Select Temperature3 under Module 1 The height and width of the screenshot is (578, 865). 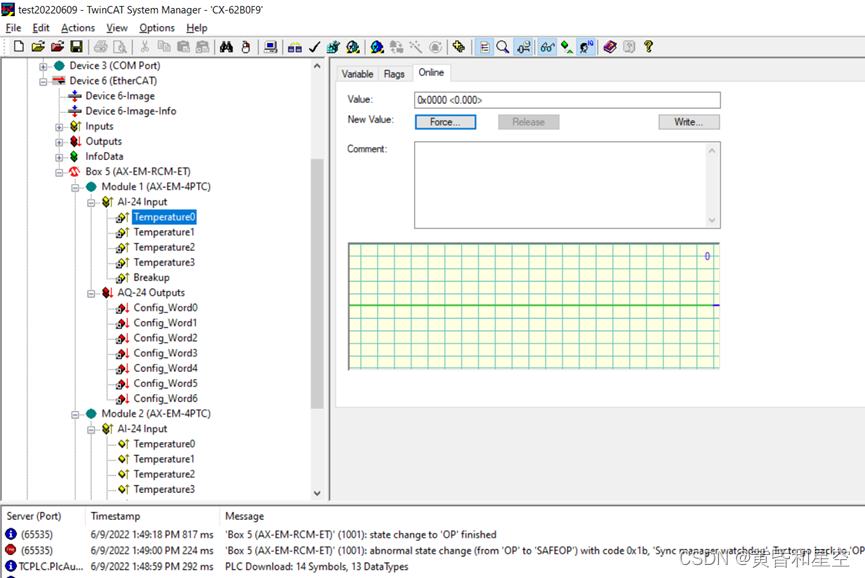[164, 263]
